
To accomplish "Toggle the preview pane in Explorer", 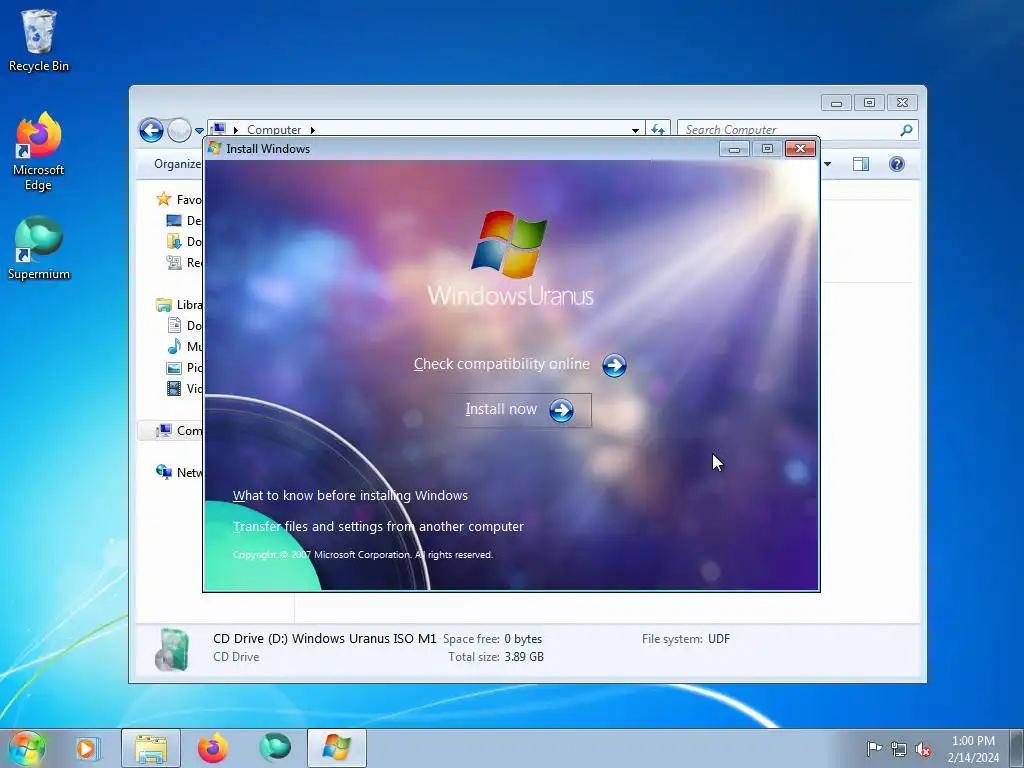I will (x=861, y=164).
